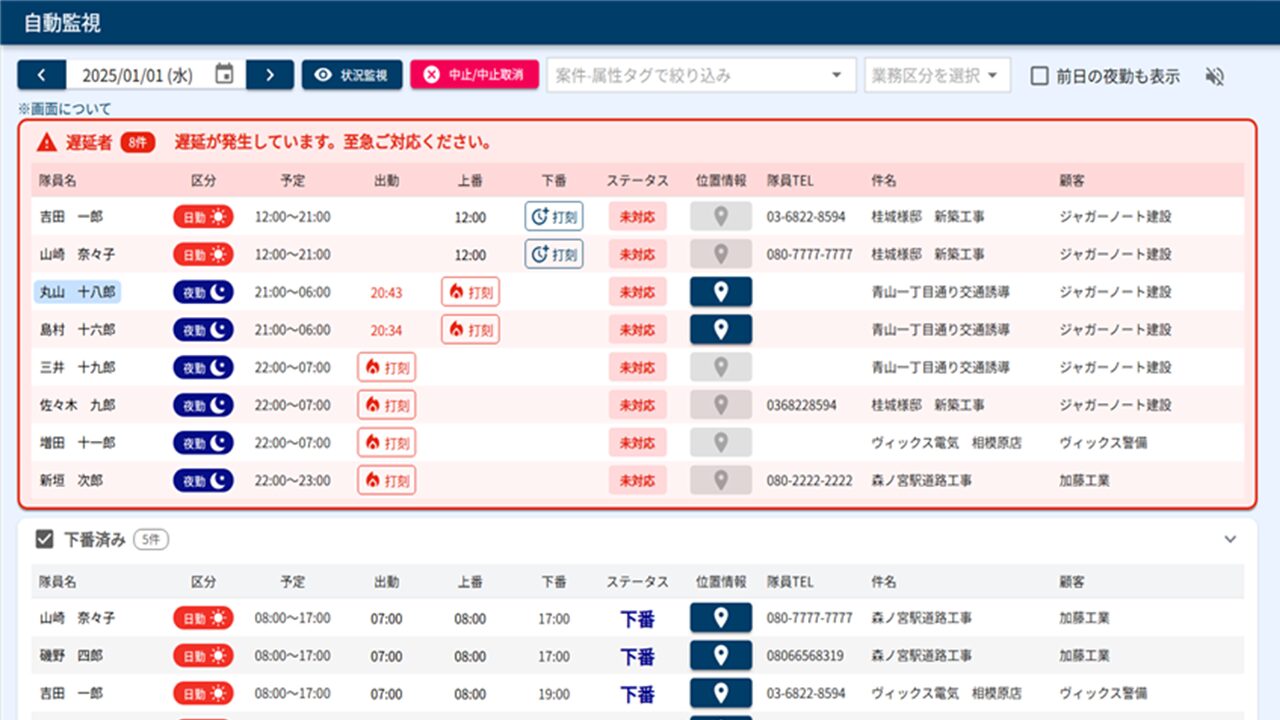Open the 案件-属性タグで絞り込み dropdown
The image size is (1280, 720).
coord(701,75)
